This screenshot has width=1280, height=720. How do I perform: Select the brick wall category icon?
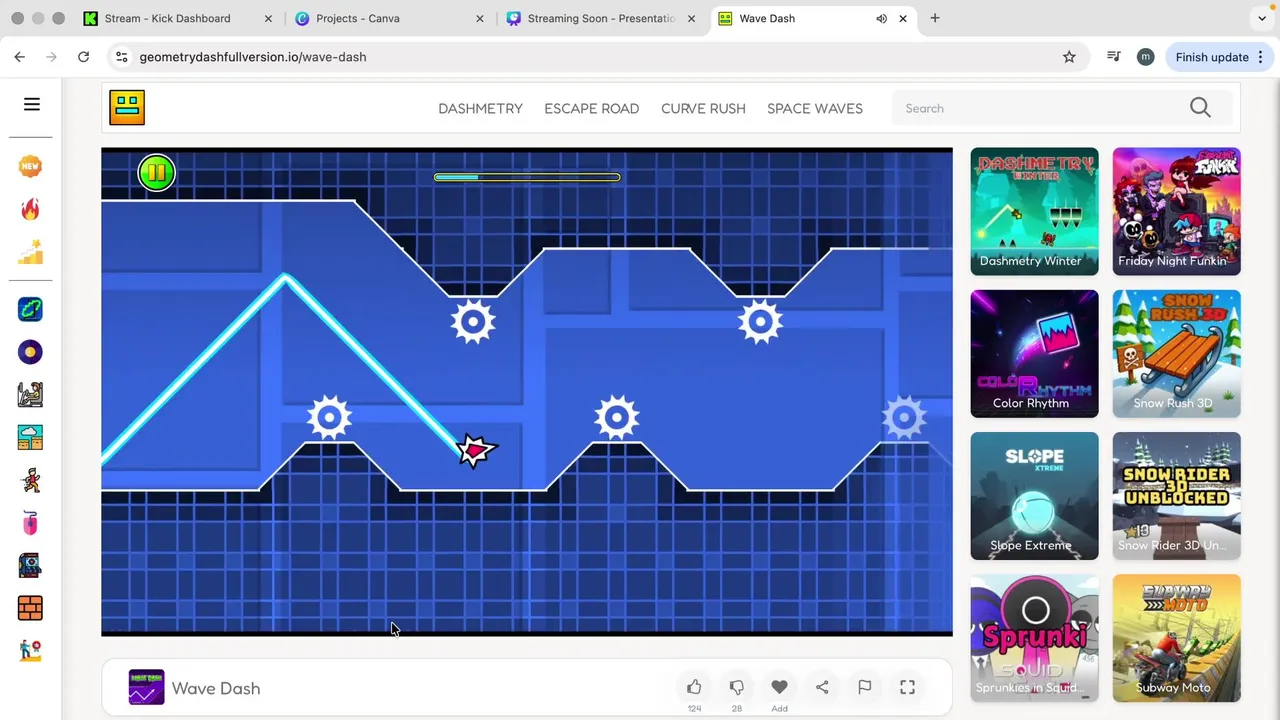click(x=30, y=608)
